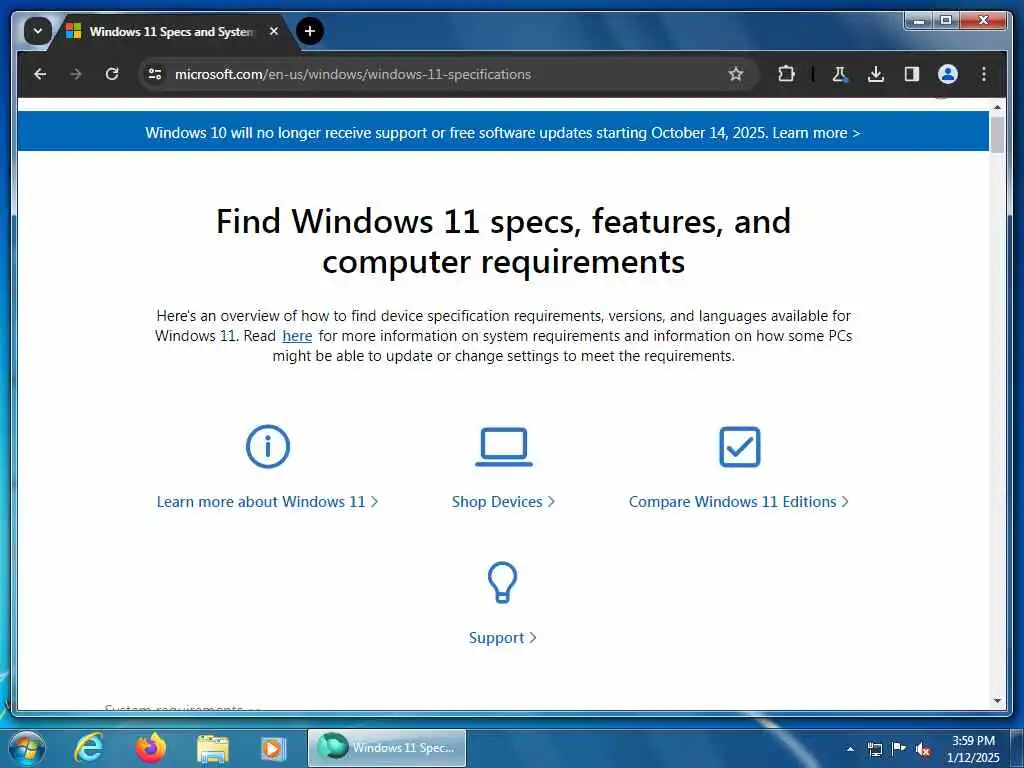The width and height of the screenshot is (1024, 768).
Task: Launch Firefox from taskbar
Action: pyautogui.click(x=151, y=748)
